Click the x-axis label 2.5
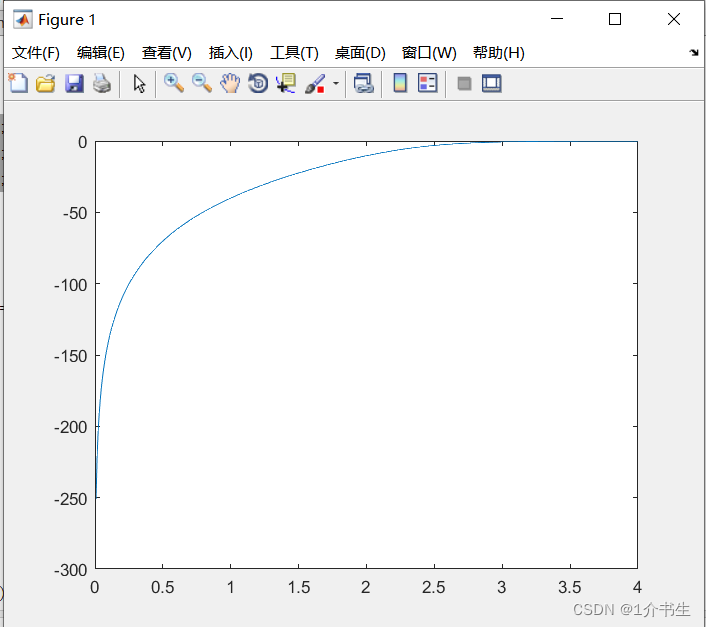The height and width of the screenshot is (627, 706). pos(434,587)
